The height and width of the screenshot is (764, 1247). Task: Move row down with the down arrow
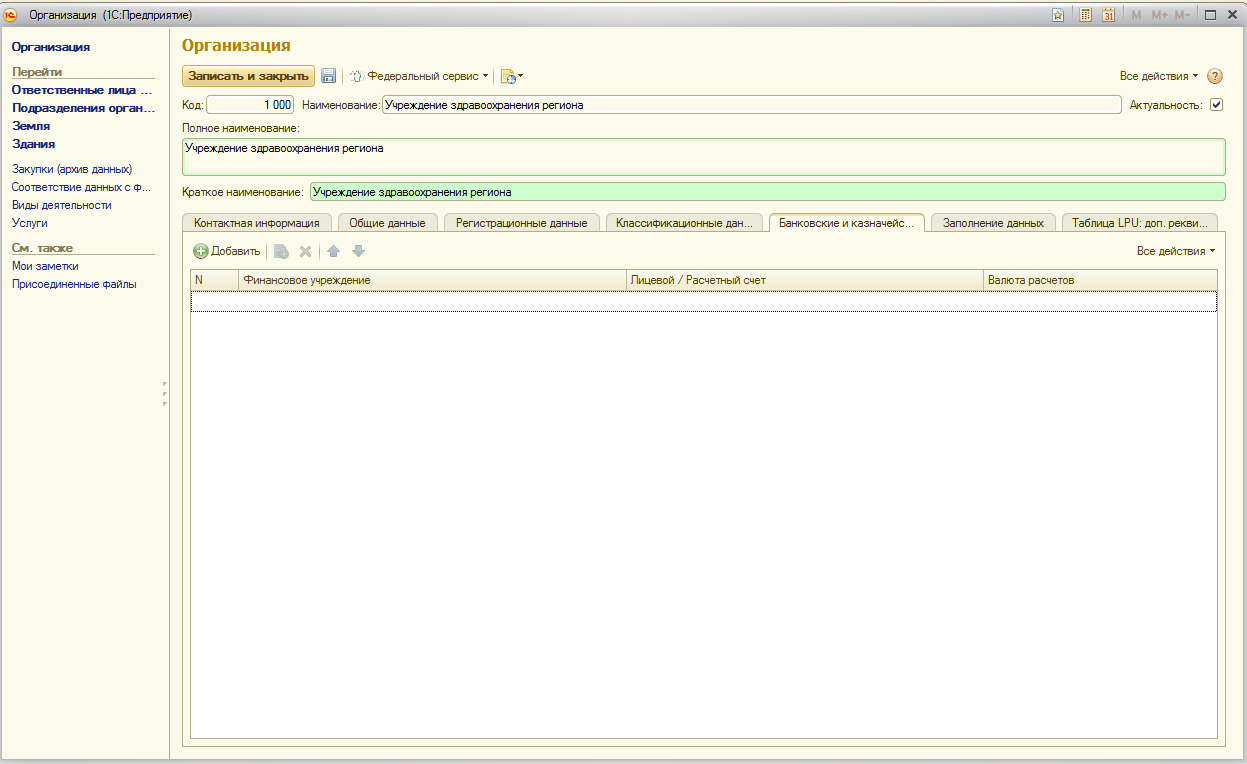click(x=358, y=251)
